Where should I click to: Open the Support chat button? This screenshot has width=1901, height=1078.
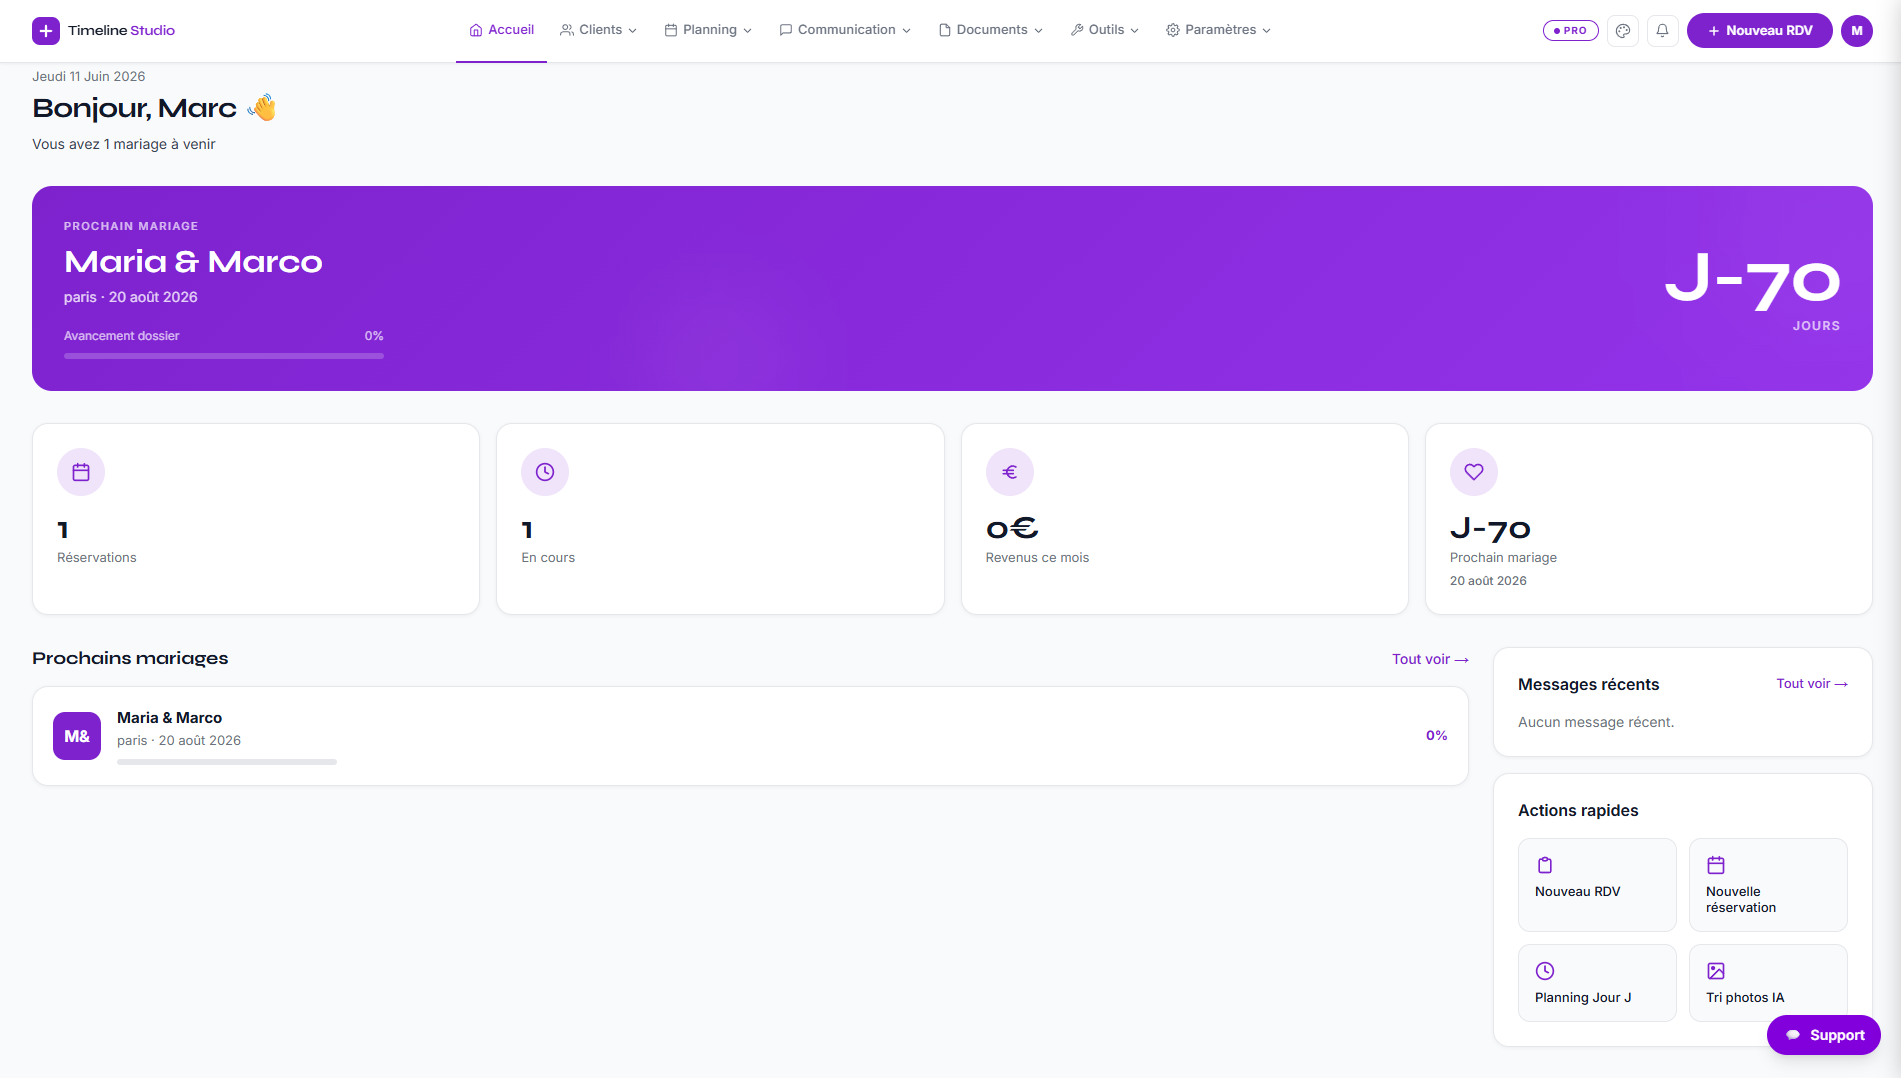pos(1824,1035)
